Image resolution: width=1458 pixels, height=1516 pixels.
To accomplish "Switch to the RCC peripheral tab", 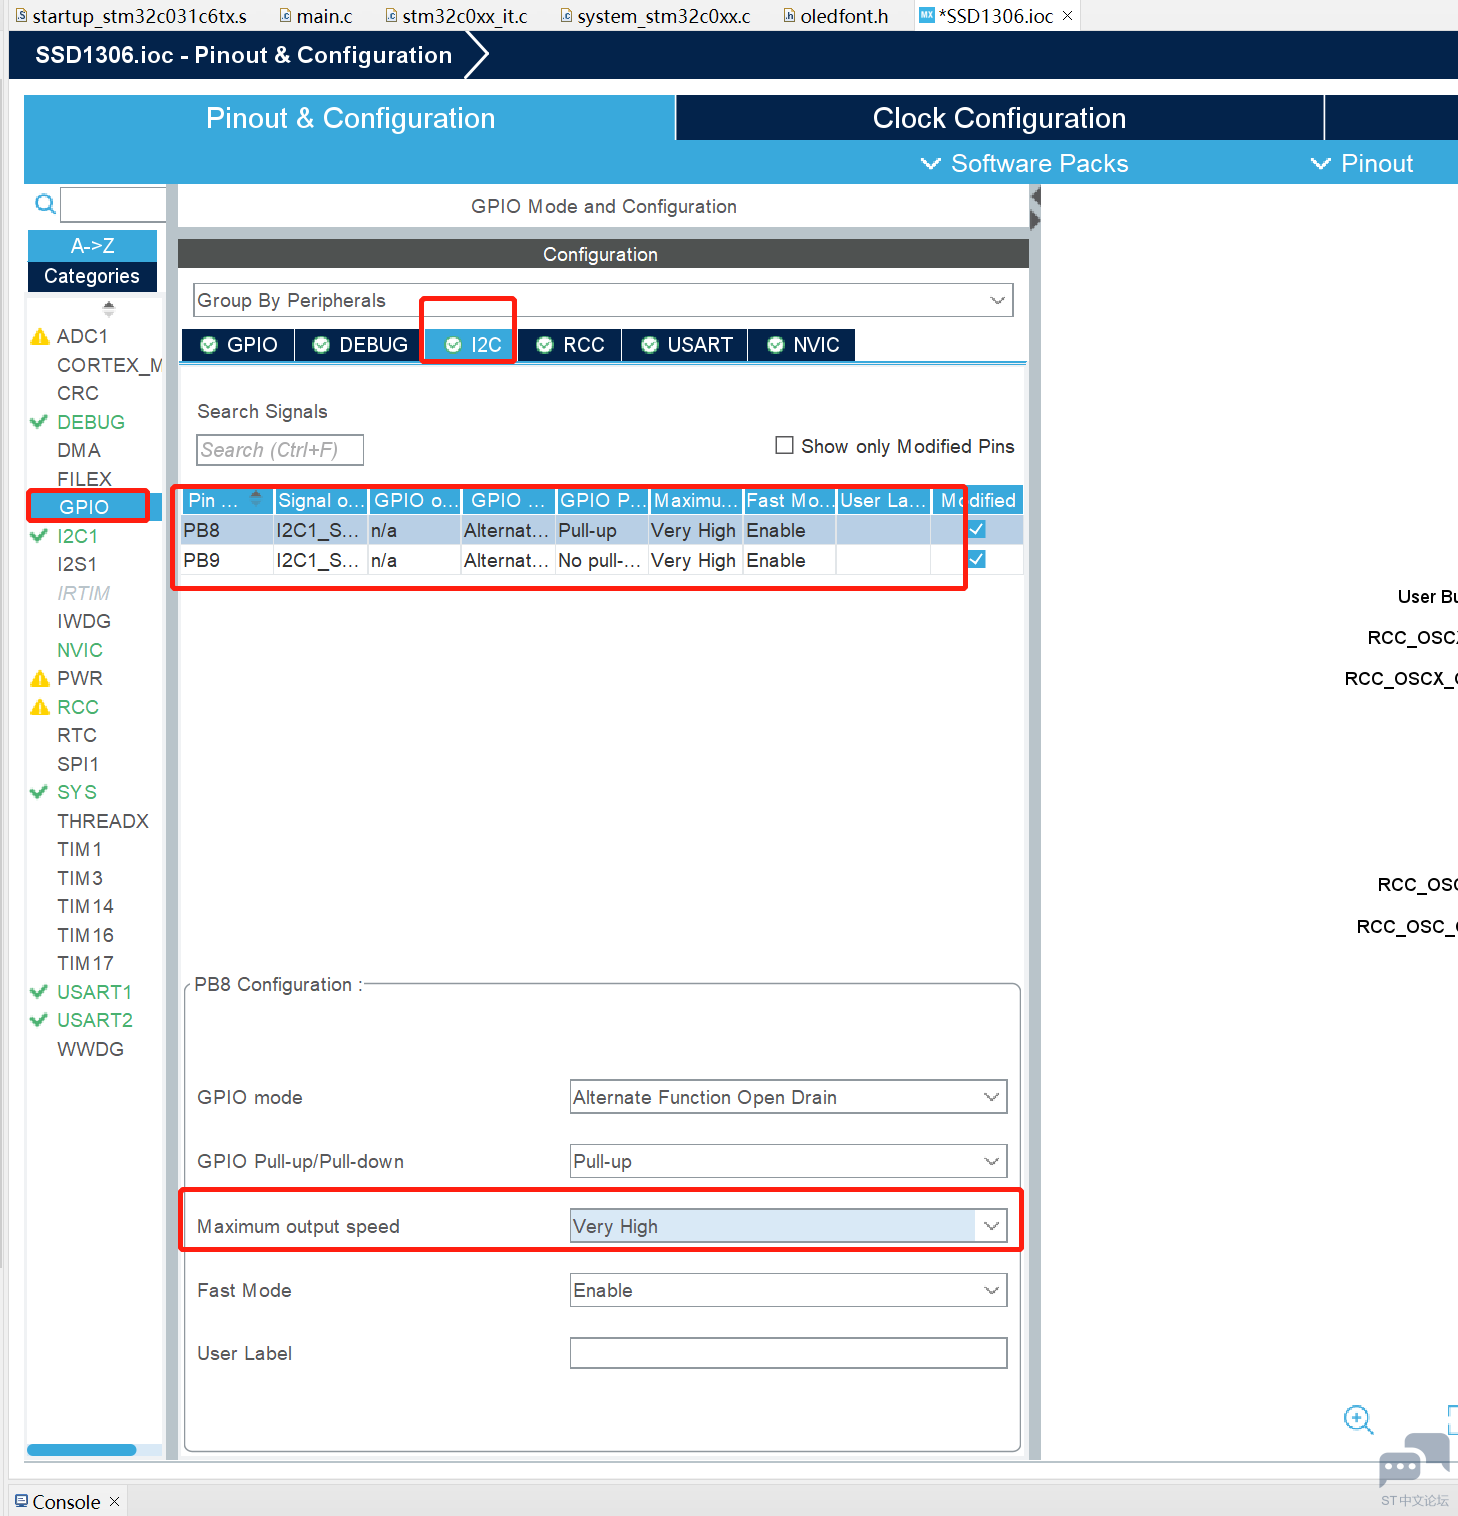I will pyautogui.click(x=570, y=344).
